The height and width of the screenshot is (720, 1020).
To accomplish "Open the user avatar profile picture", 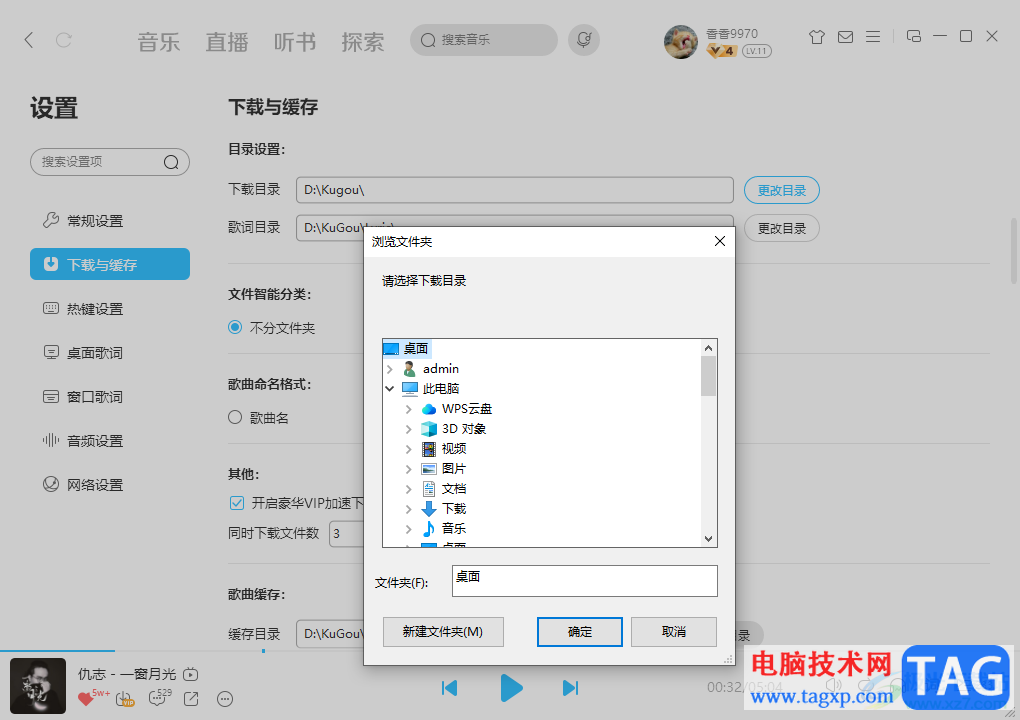I will point(680,42).
